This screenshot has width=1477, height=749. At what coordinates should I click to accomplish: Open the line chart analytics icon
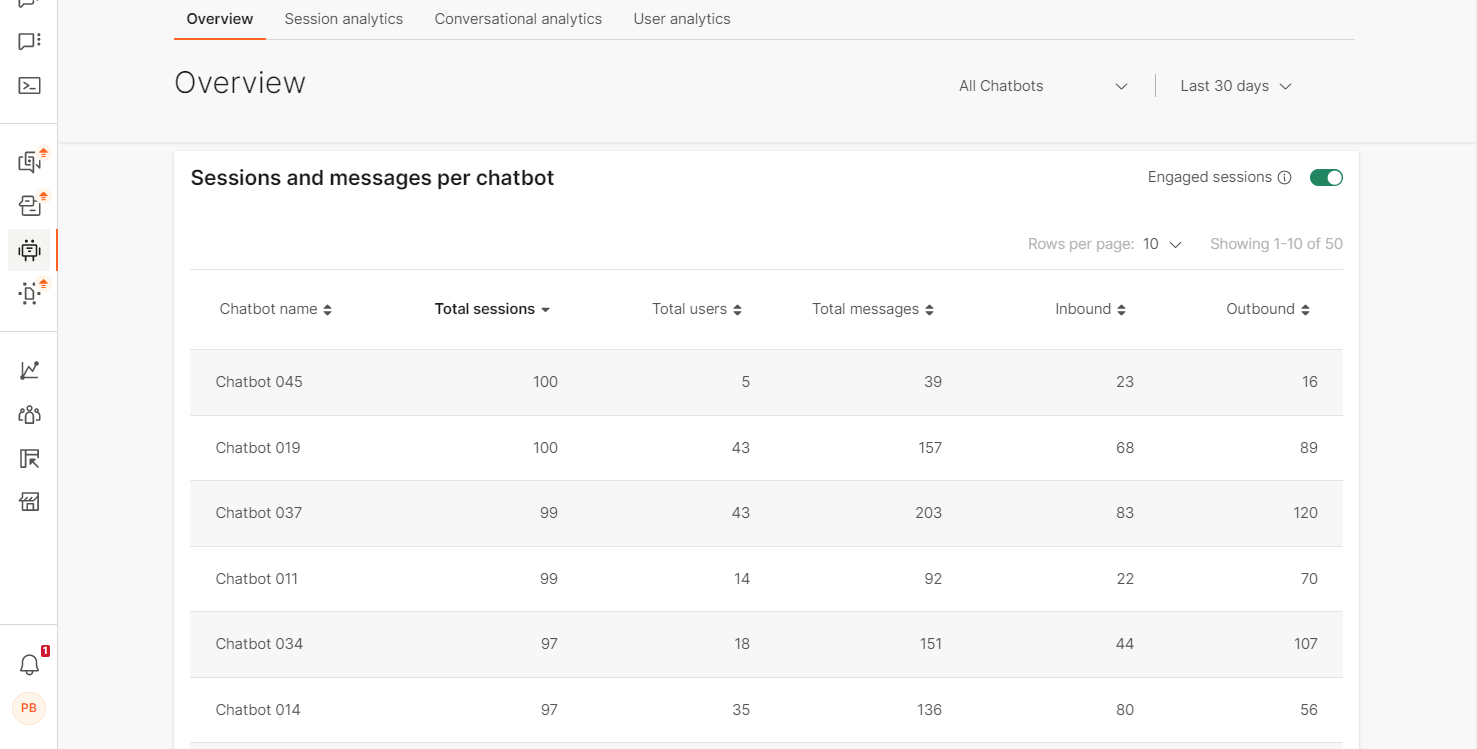29,370
